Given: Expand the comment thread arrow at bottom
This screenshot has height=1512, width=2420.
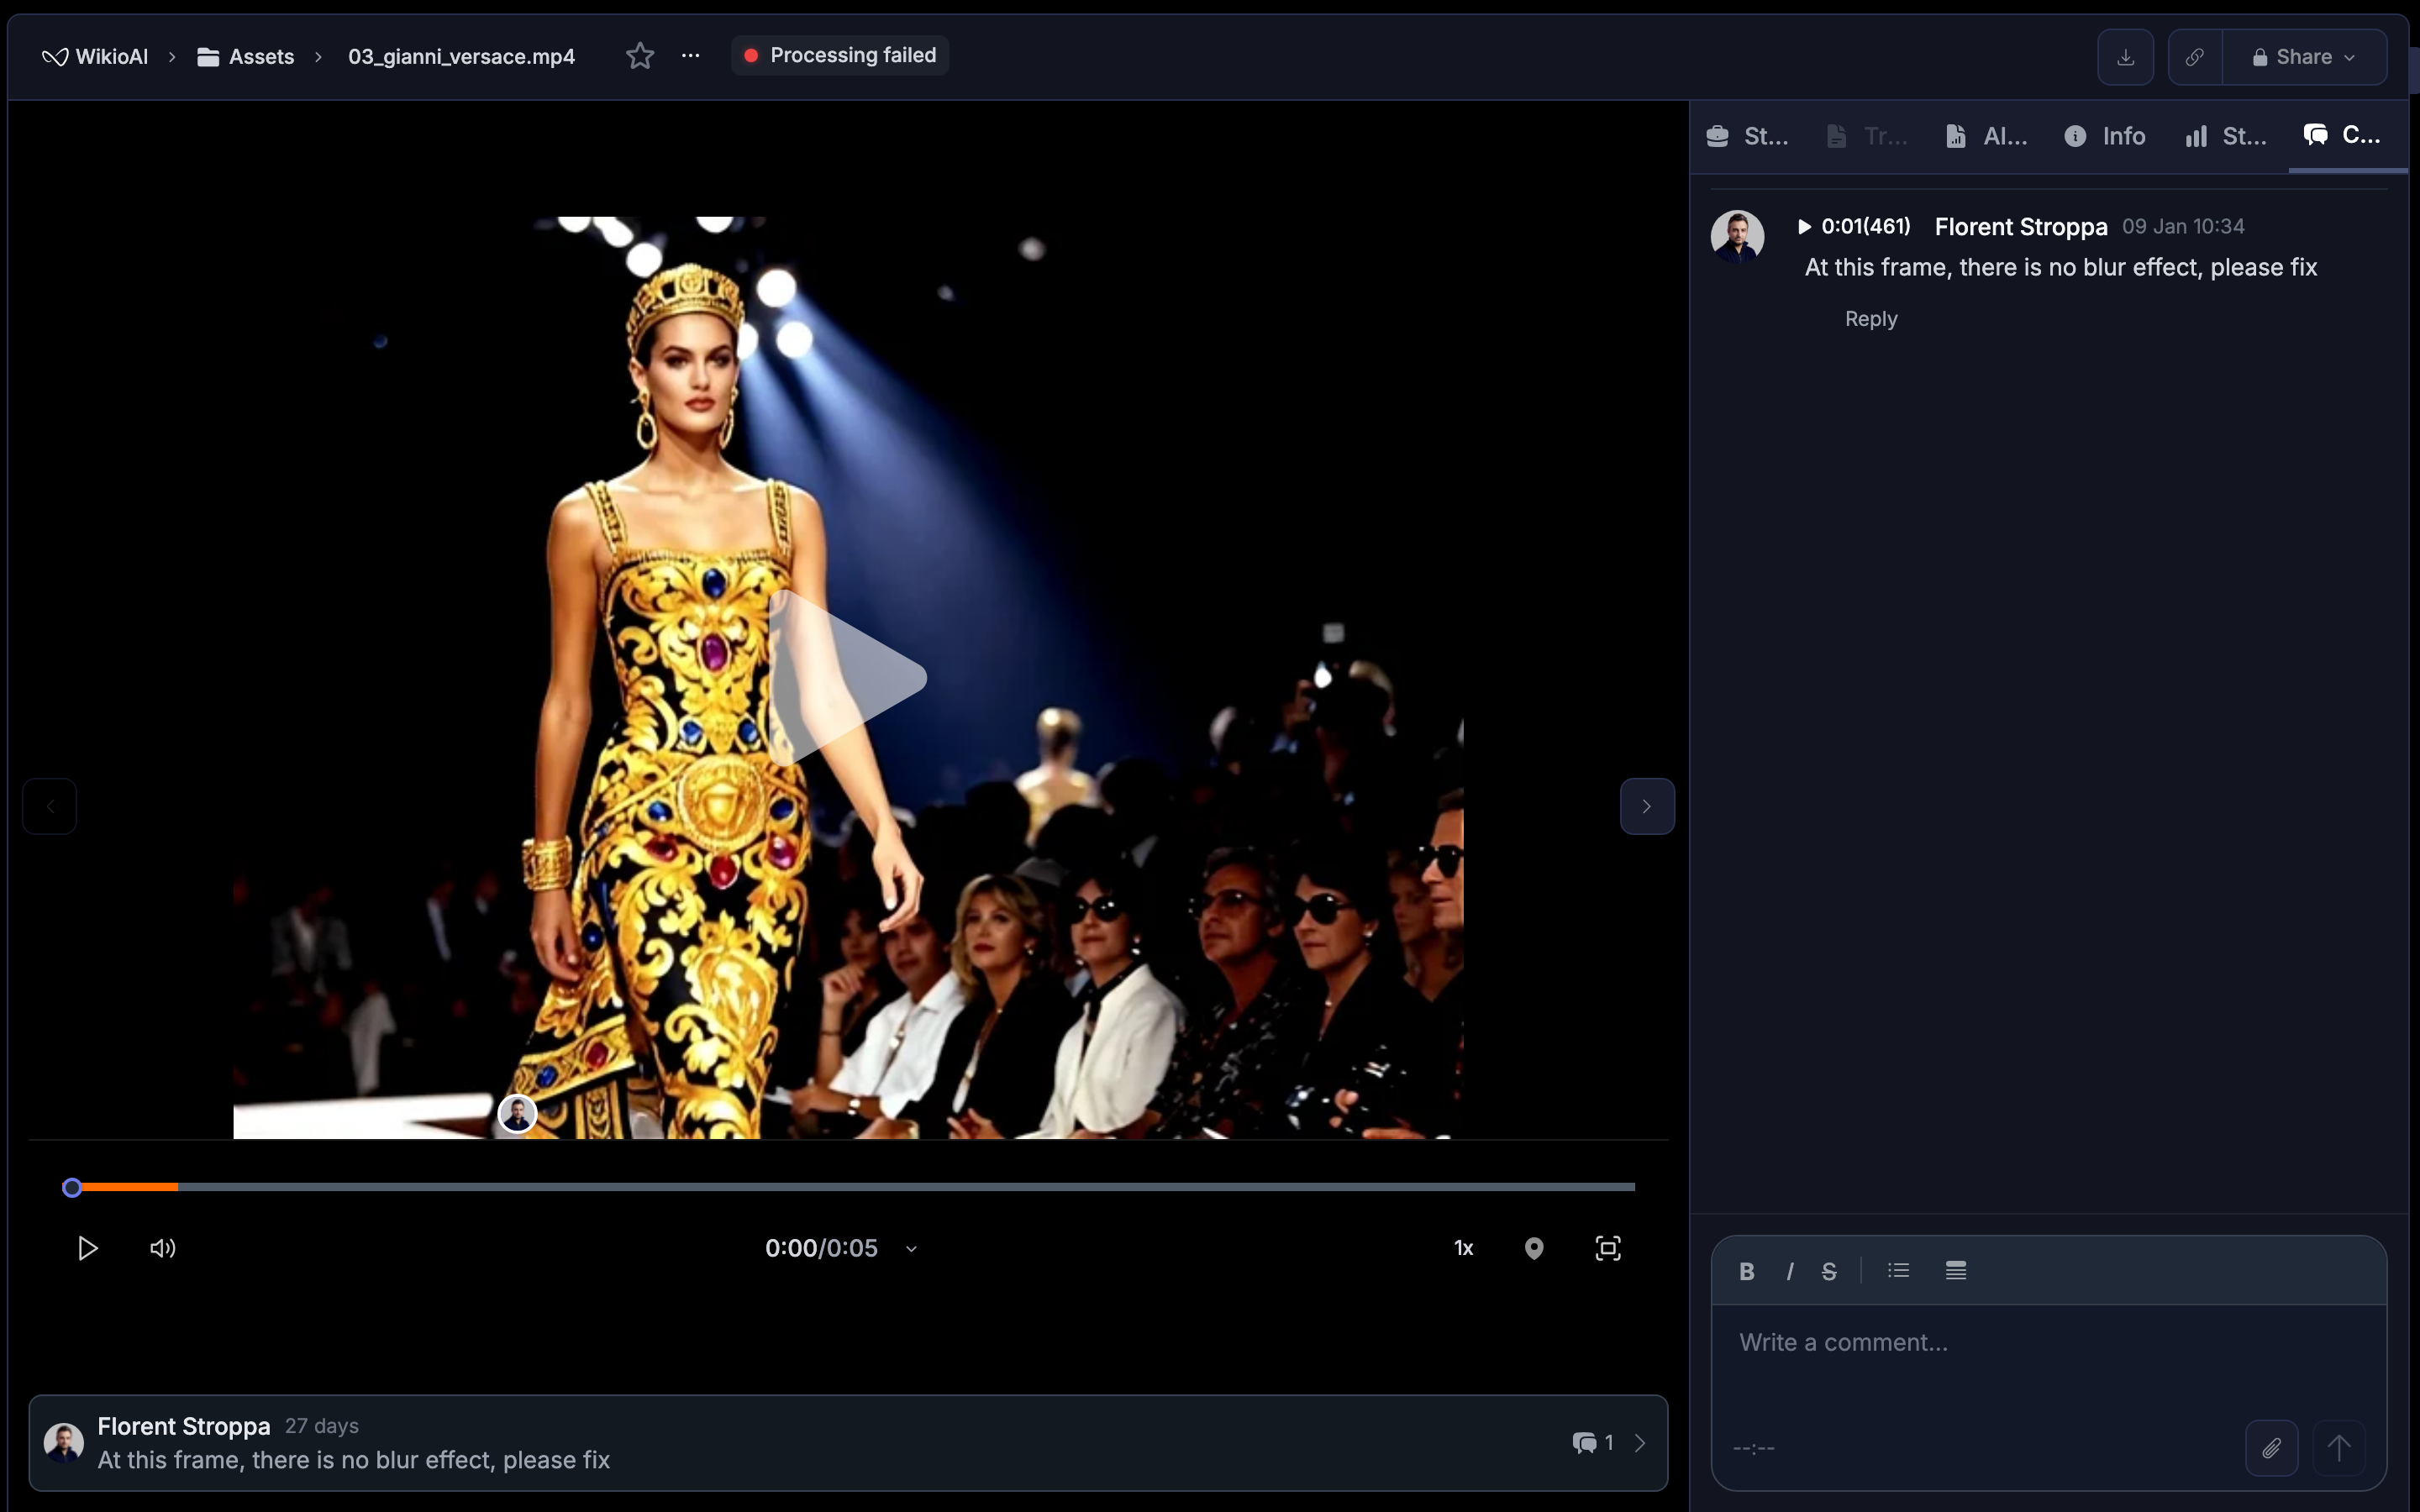Looking at the screenshot, I should pos(1639,1443).
